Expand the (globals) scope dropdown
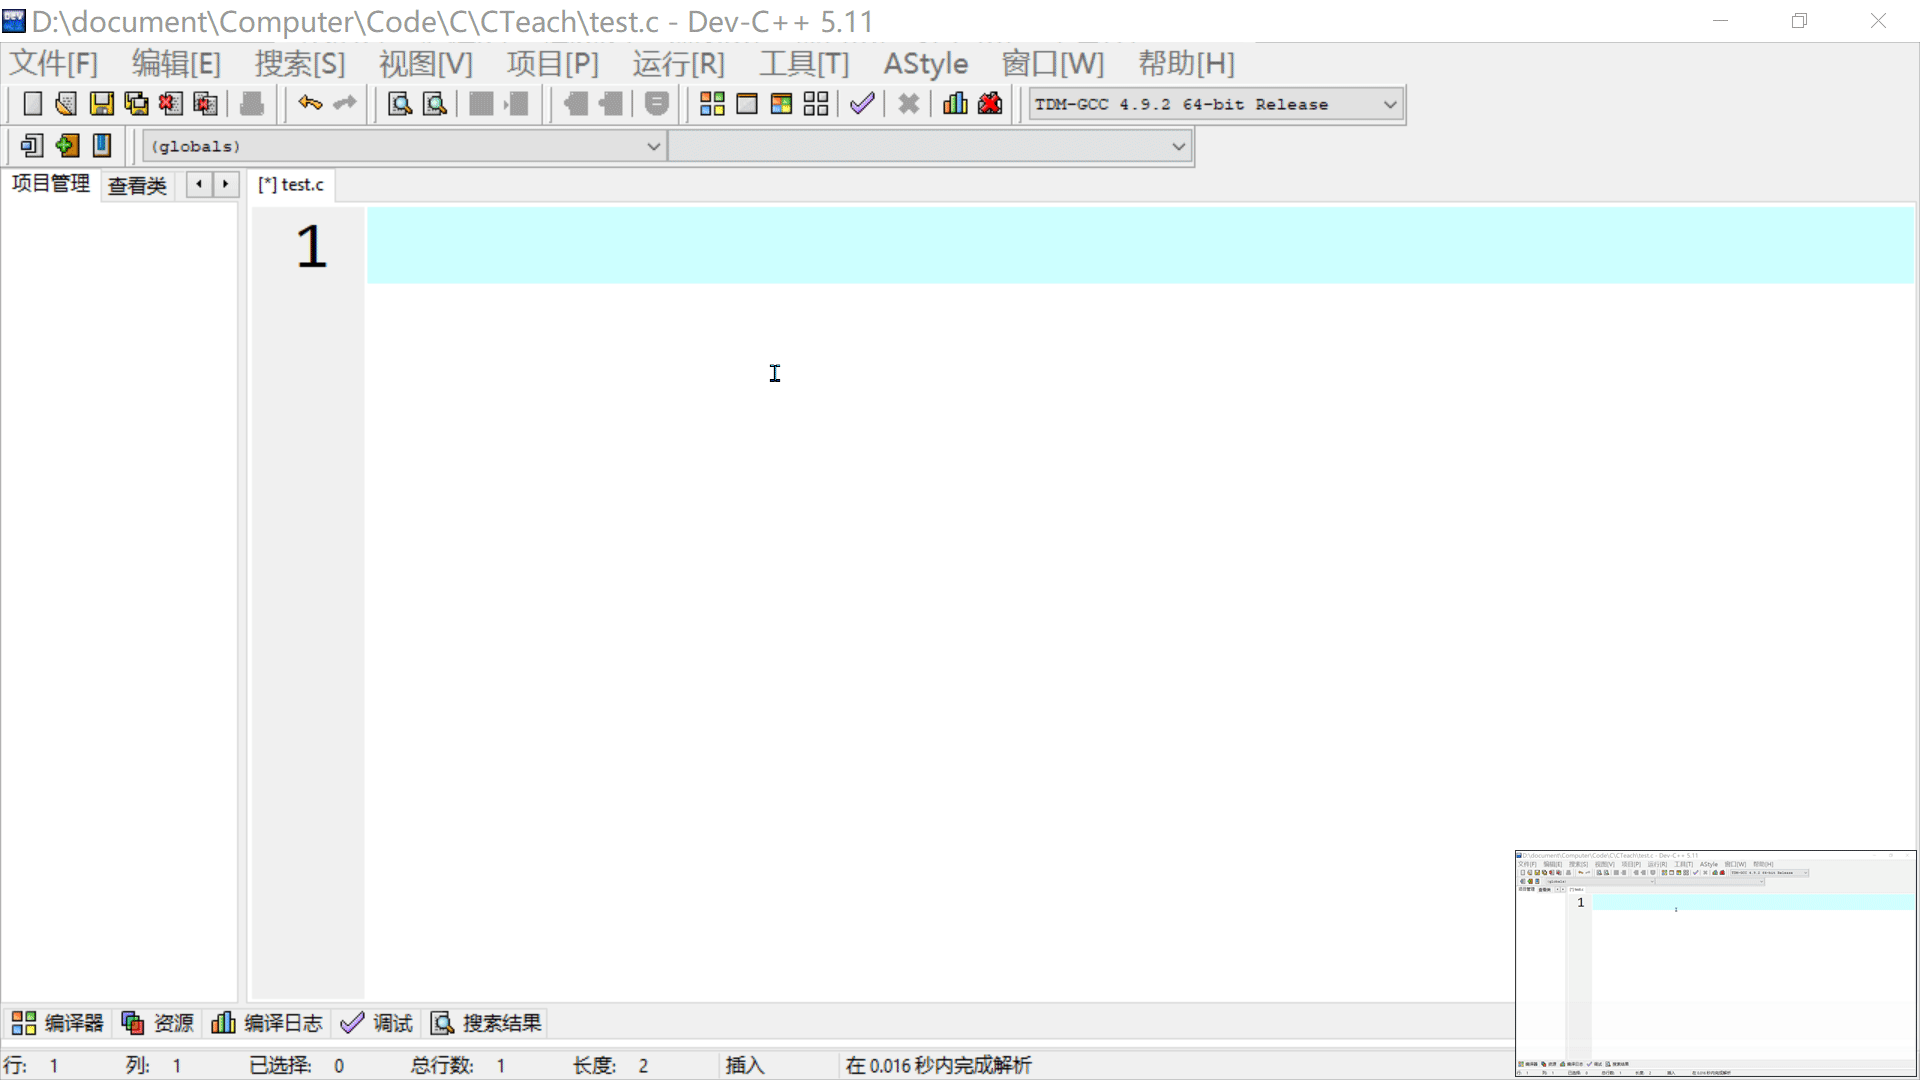The width and height of the screenshot is (1920, 1080). tap(653, 146)
